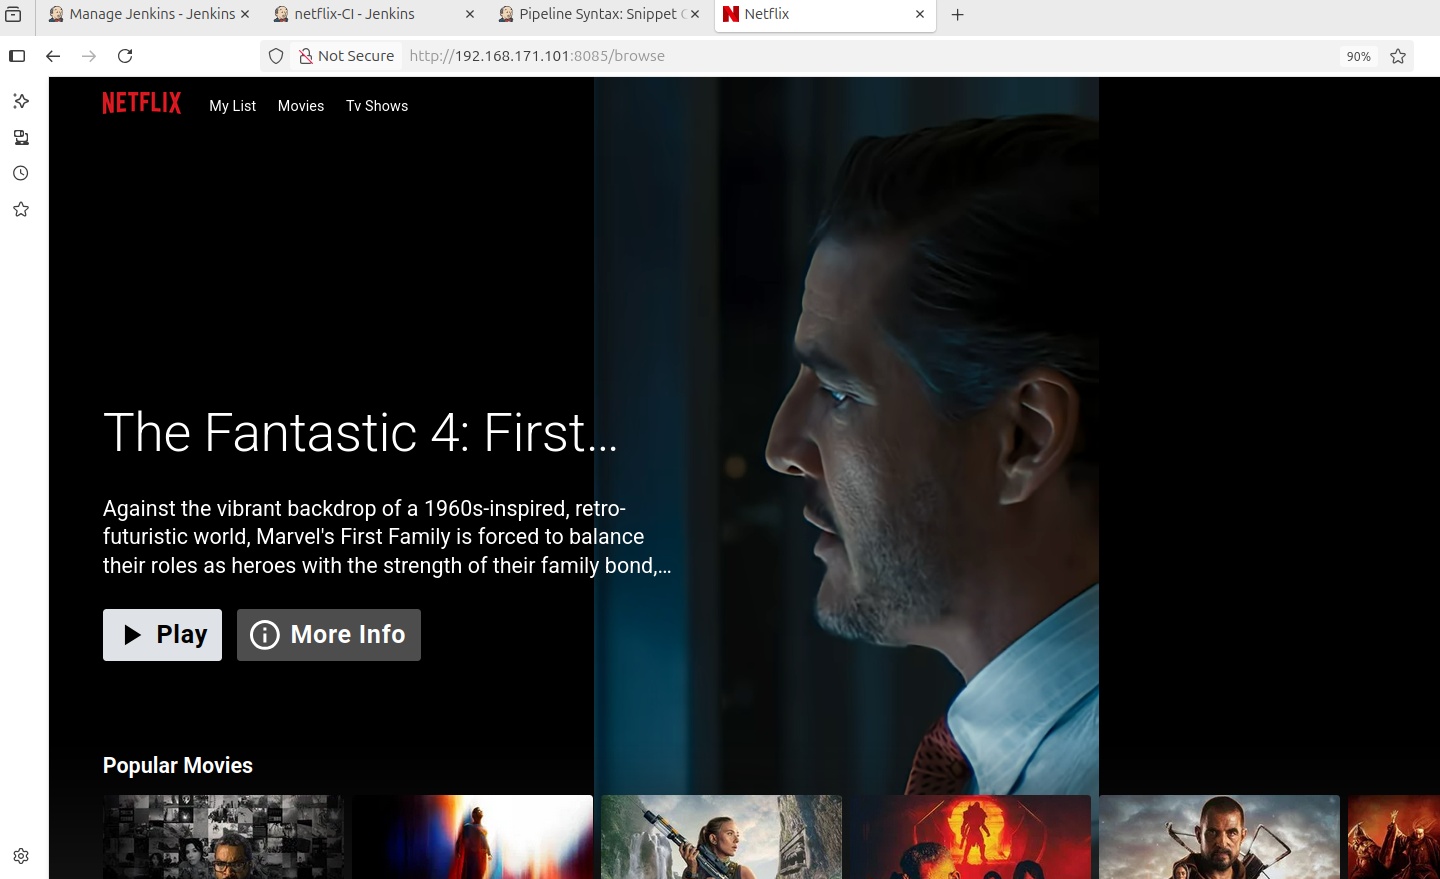Open the first Popular Movies thumbnail
The height and width of the screenshot is (879, 1440).
click(x=223, y=836)
